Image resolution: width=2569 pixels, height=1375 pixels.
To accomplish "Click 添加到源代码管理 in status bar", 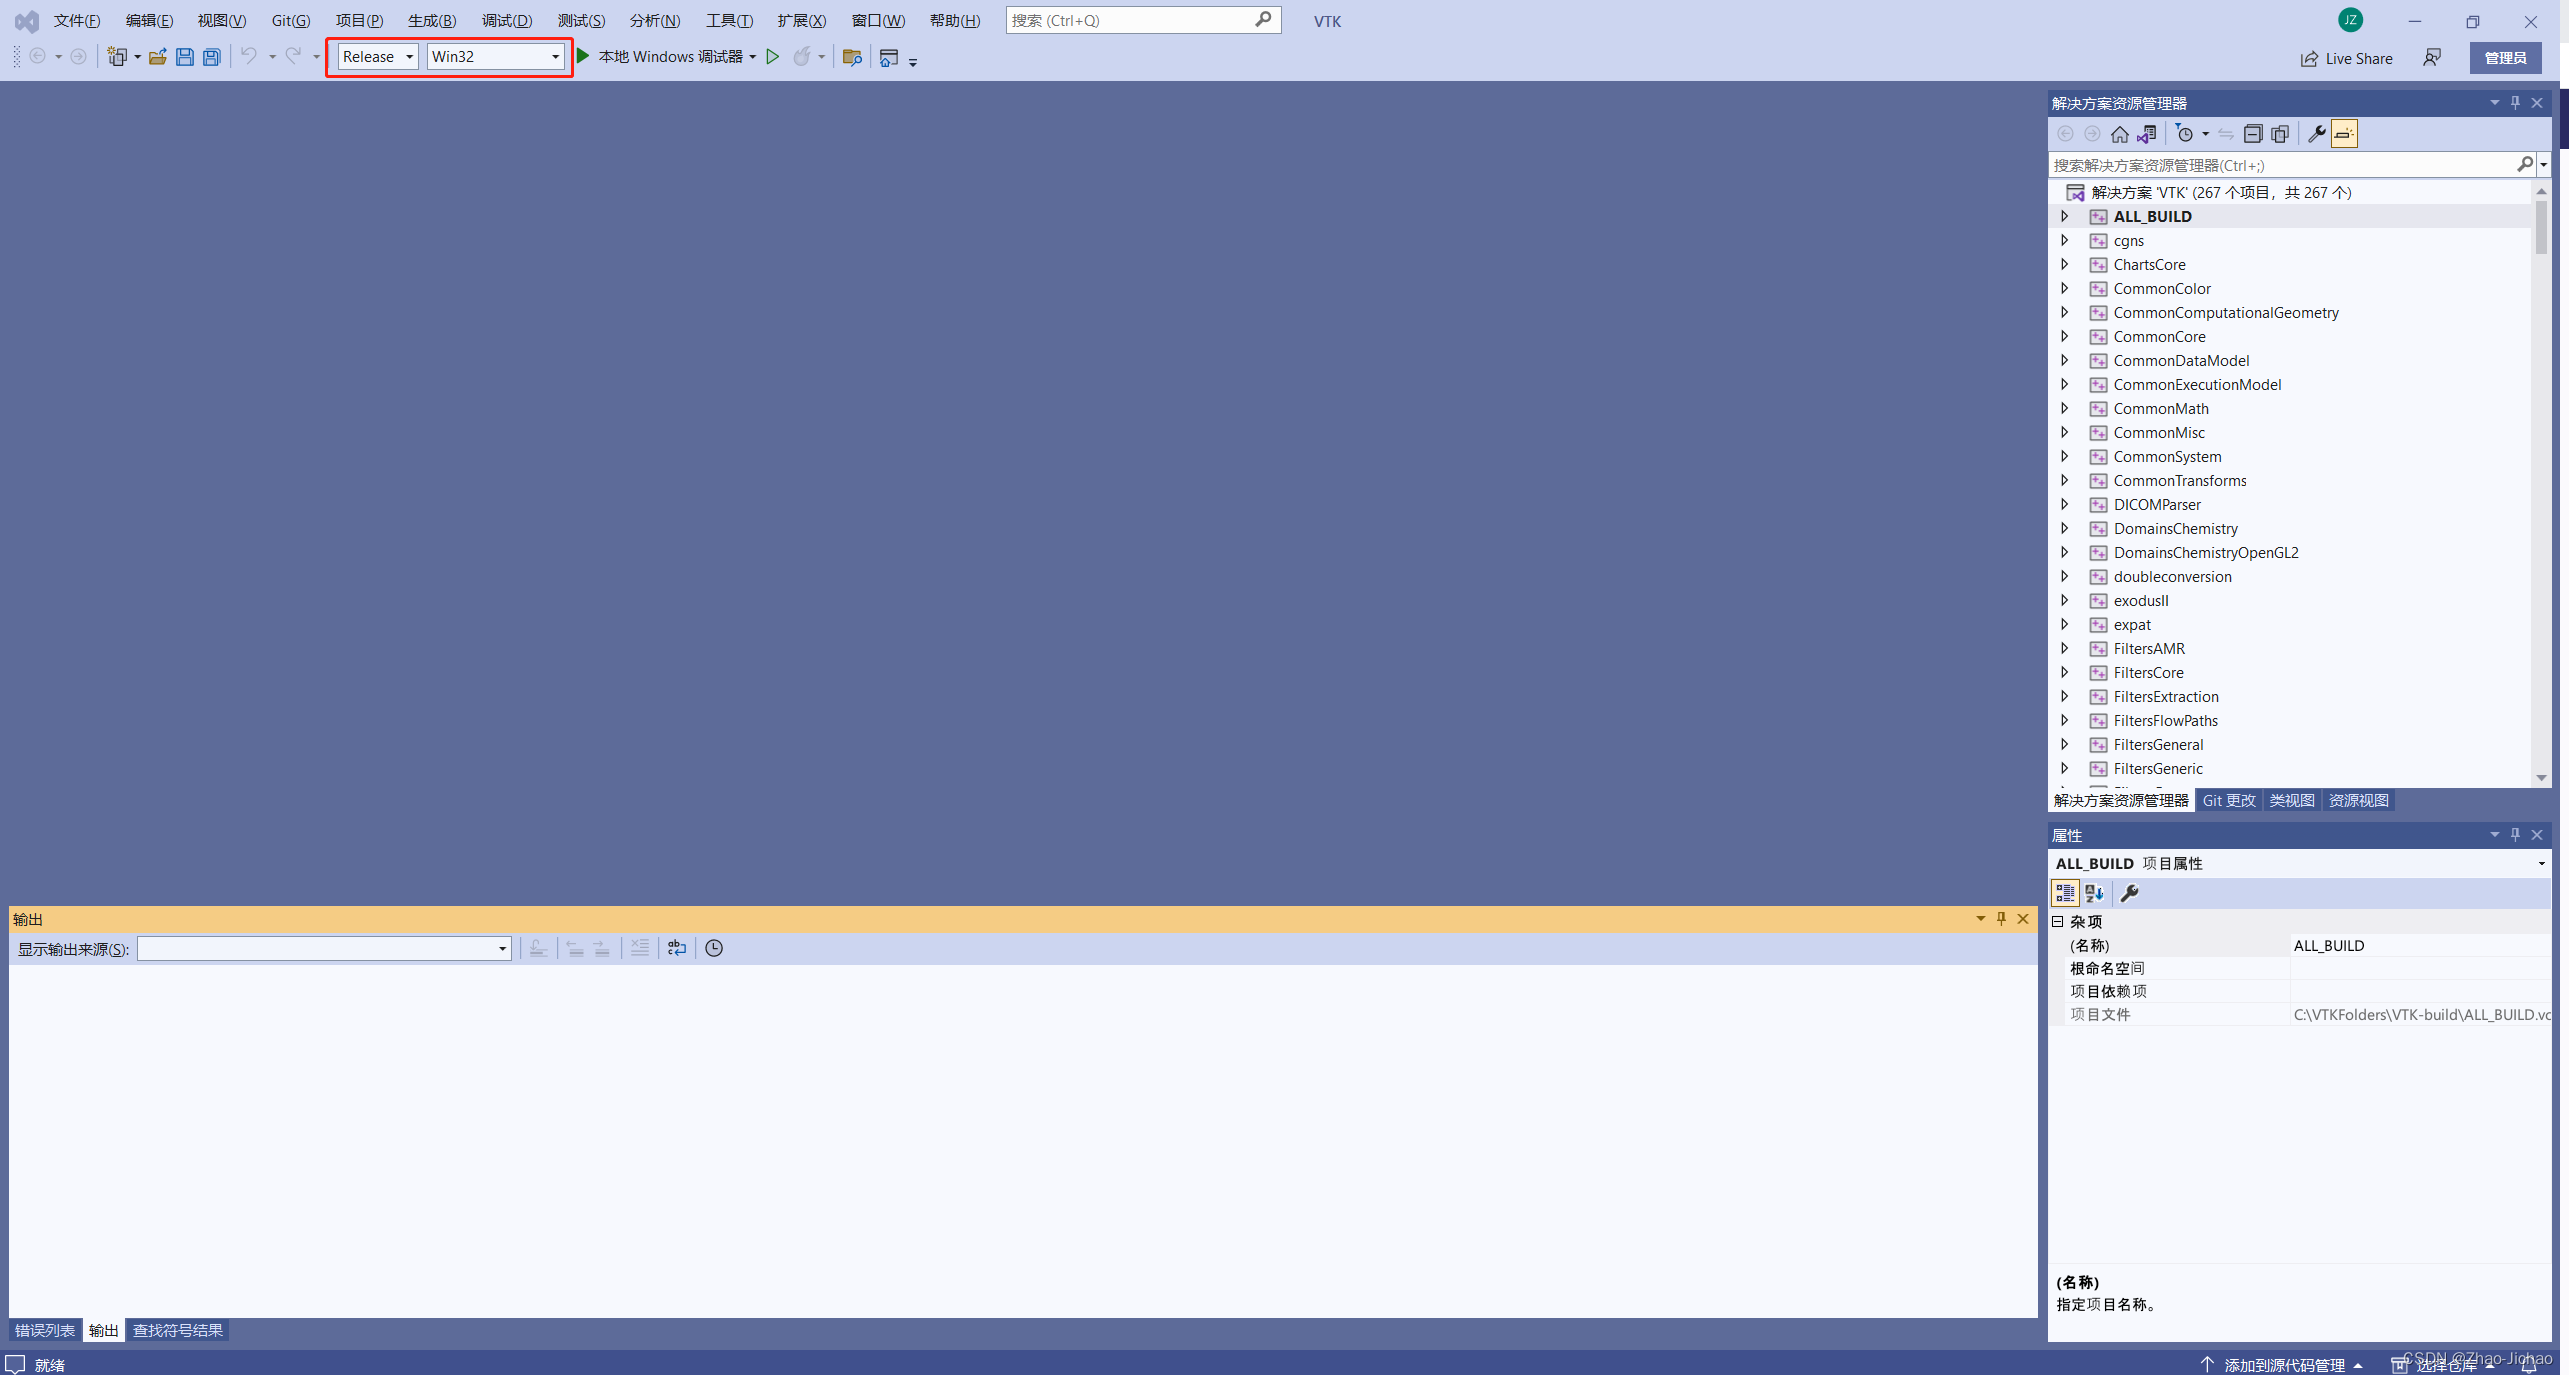I will point(2282,1365).
